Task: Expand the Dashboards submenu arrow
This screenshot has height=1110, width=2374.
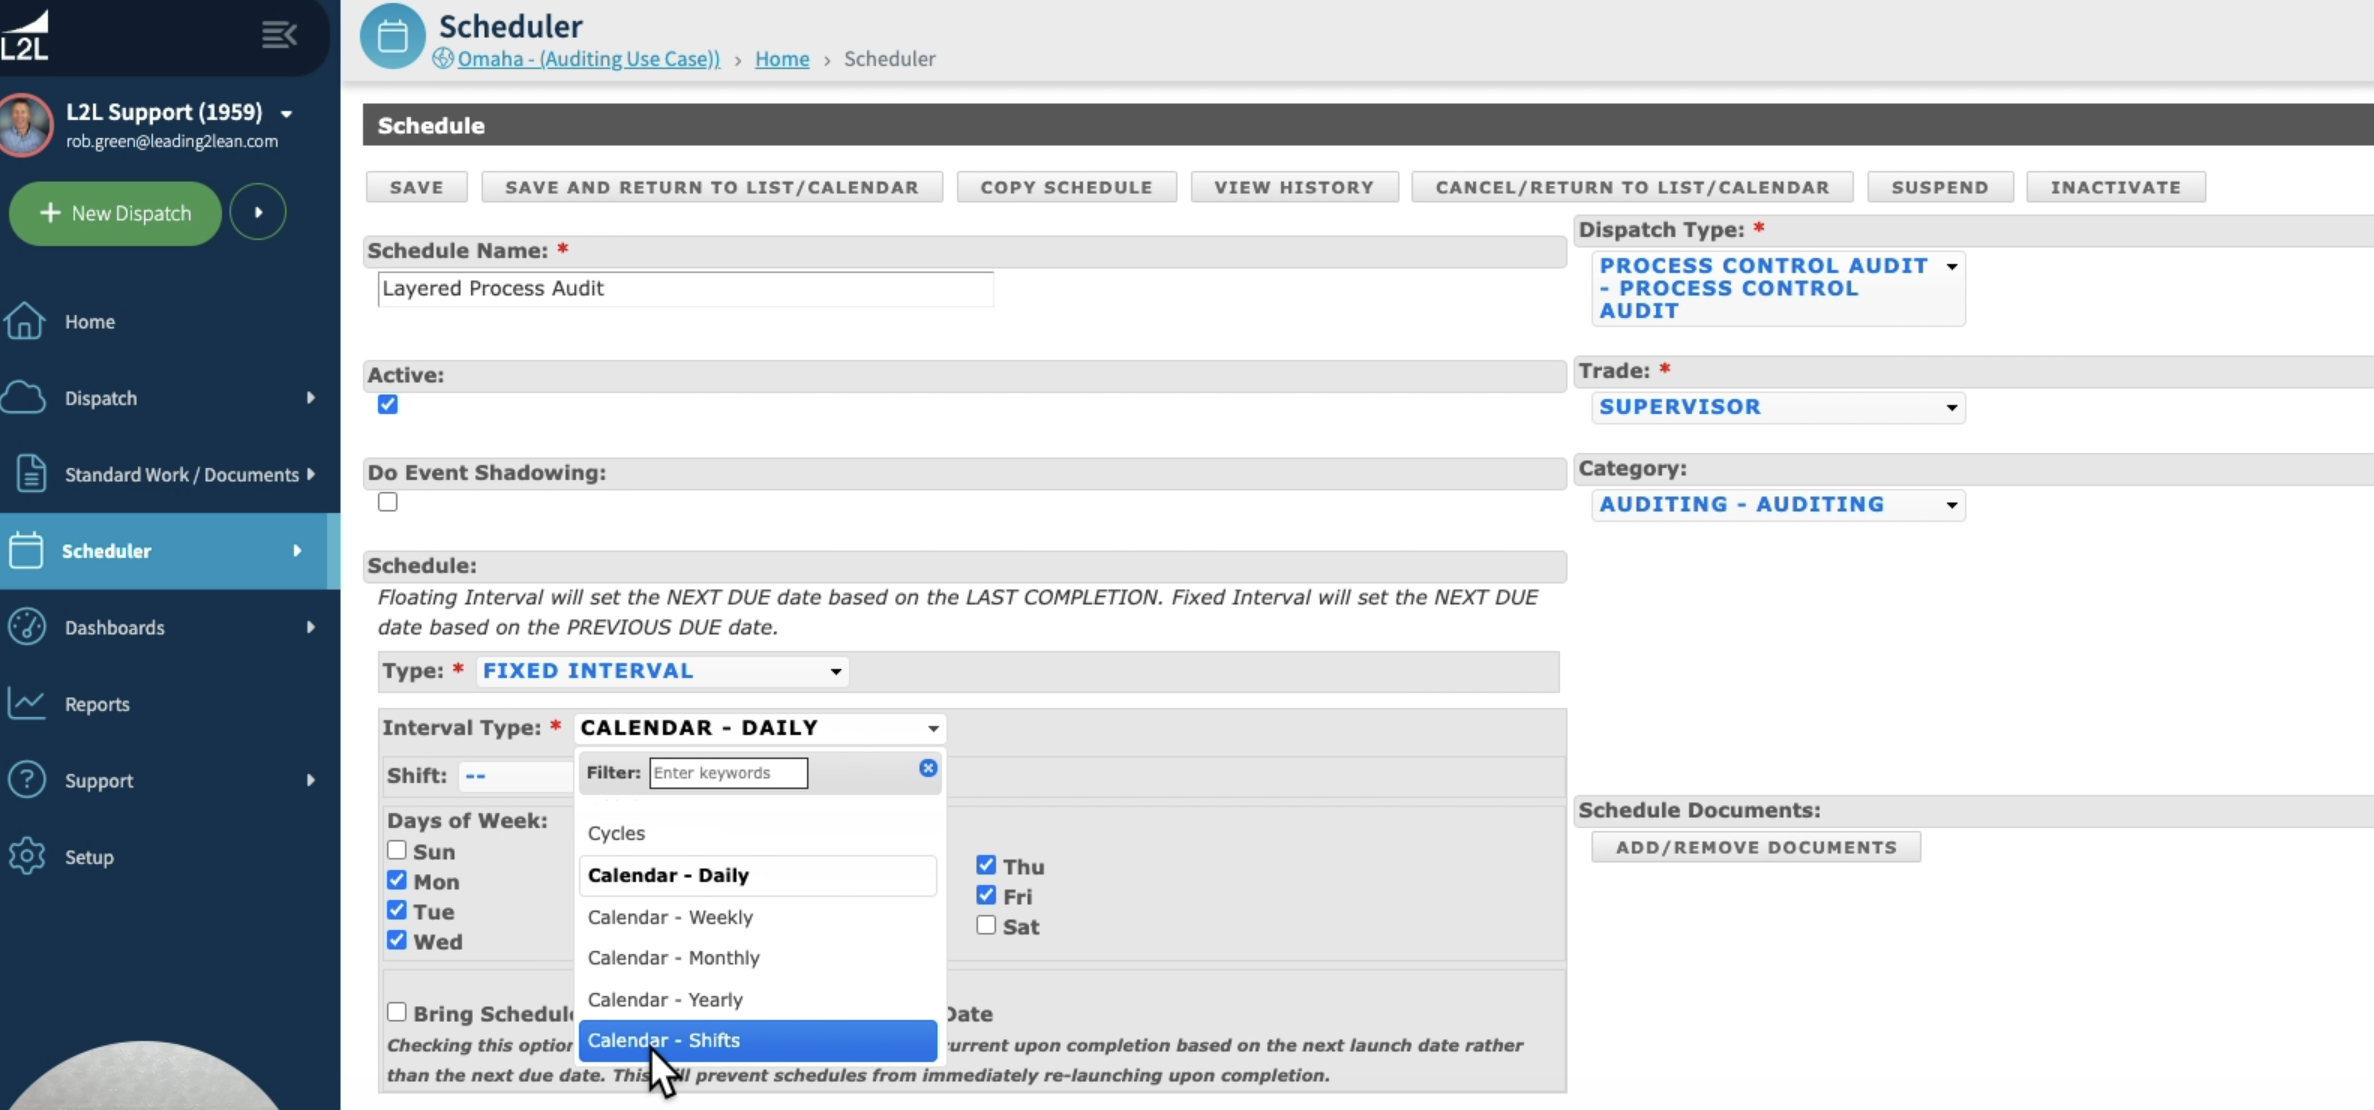Action: point(311,627)
